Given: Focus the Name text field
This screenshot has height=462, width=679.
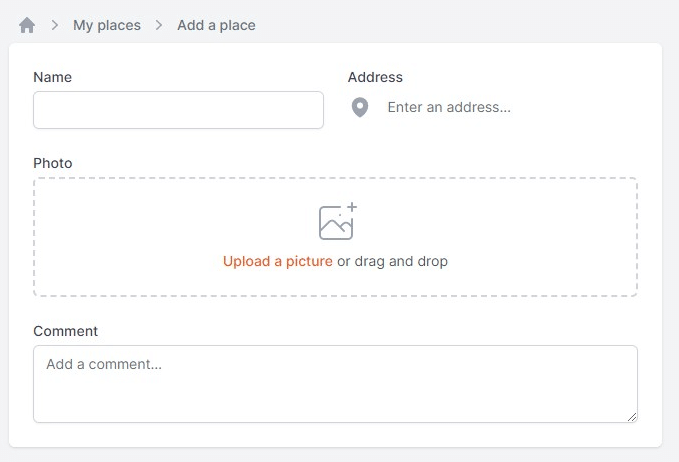Looking at the screenshot, I should [178, 110].
